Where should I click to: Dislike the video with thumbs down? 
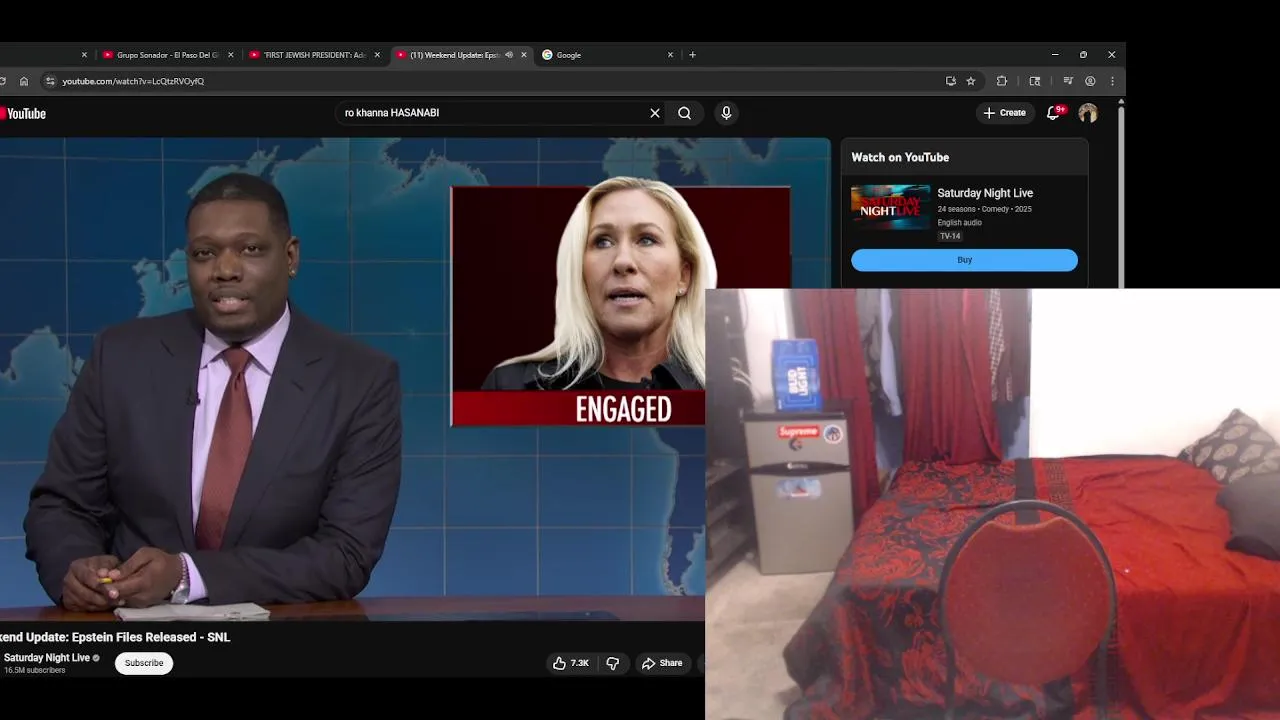coord(613,663)
